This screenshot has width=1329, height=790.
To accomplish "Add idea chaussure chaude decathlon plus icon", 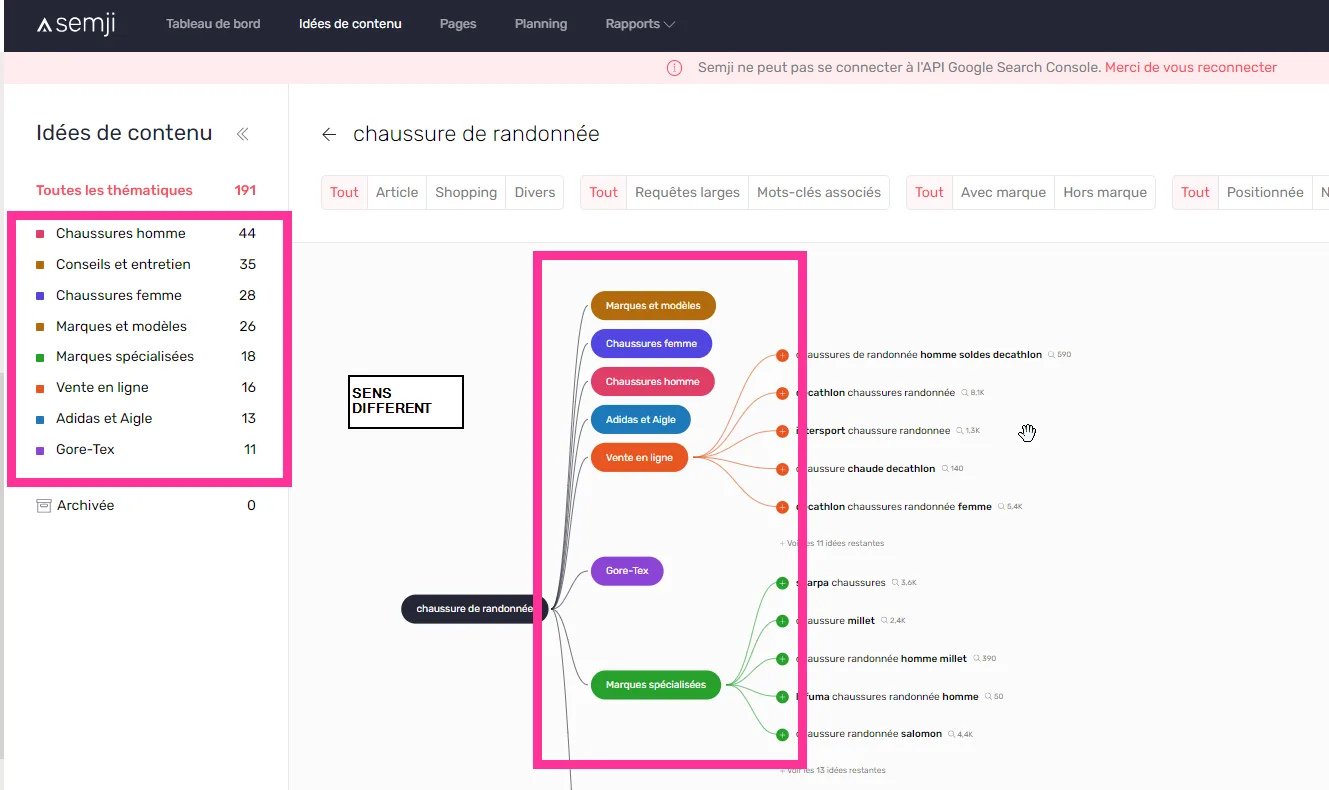I will [x=782, y=469].
